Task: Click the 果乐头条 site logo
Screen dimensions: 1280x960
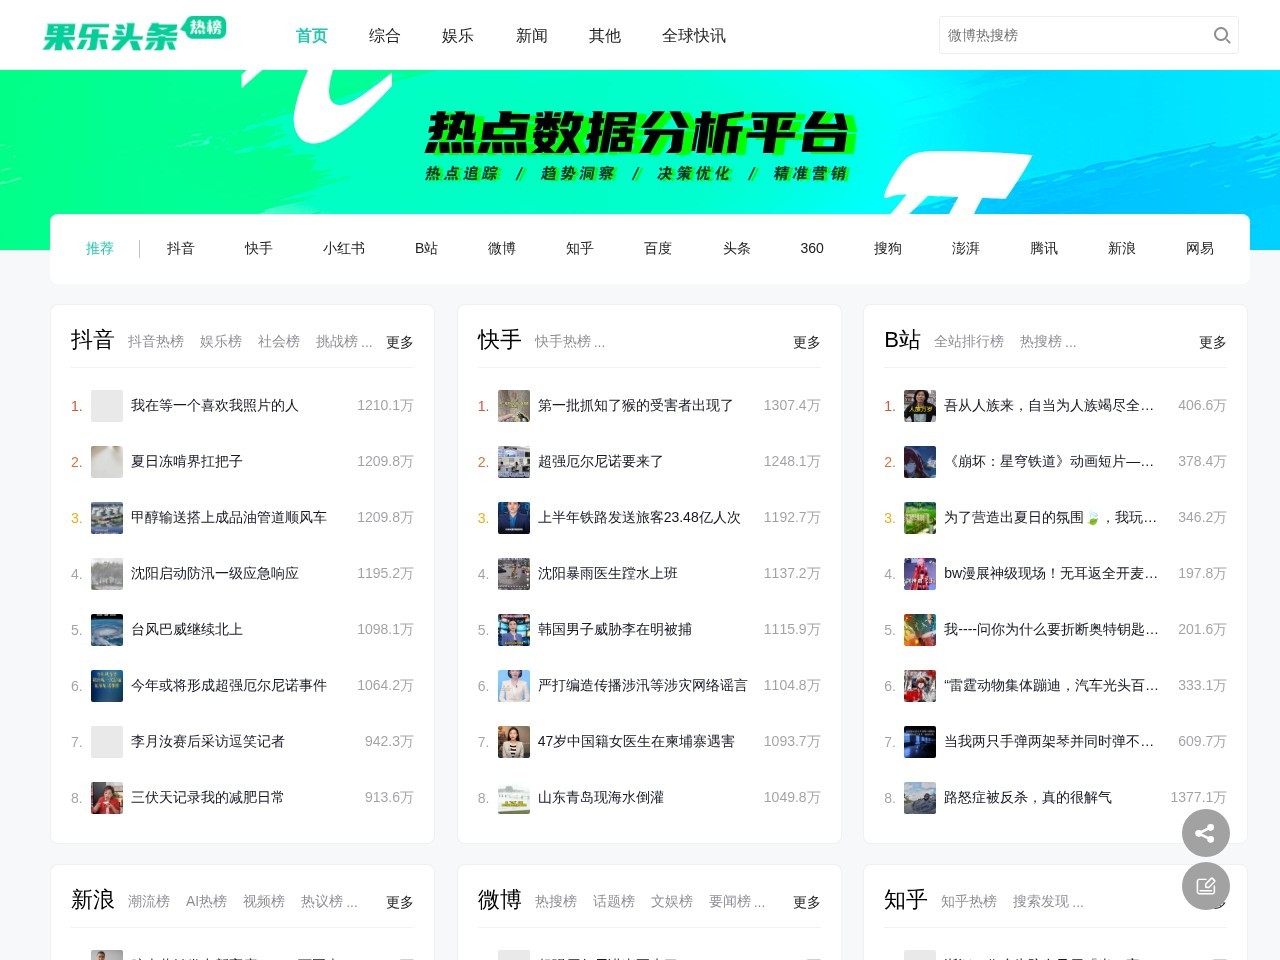Action: pos(134,34)
